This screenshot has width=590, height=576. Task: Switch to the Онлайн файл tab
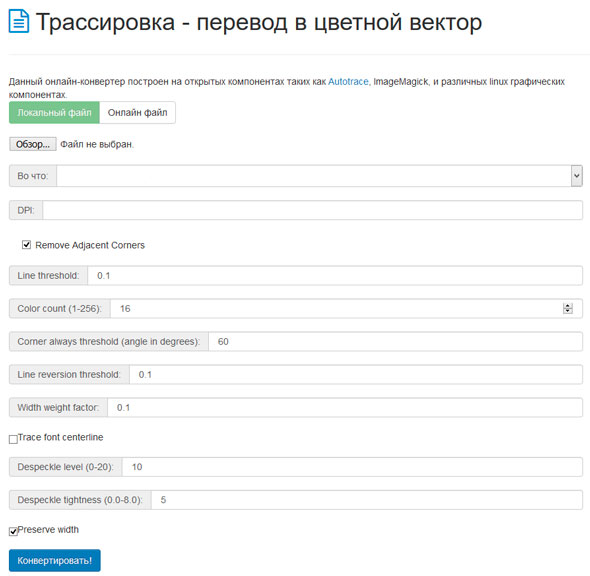coord(137,112)
